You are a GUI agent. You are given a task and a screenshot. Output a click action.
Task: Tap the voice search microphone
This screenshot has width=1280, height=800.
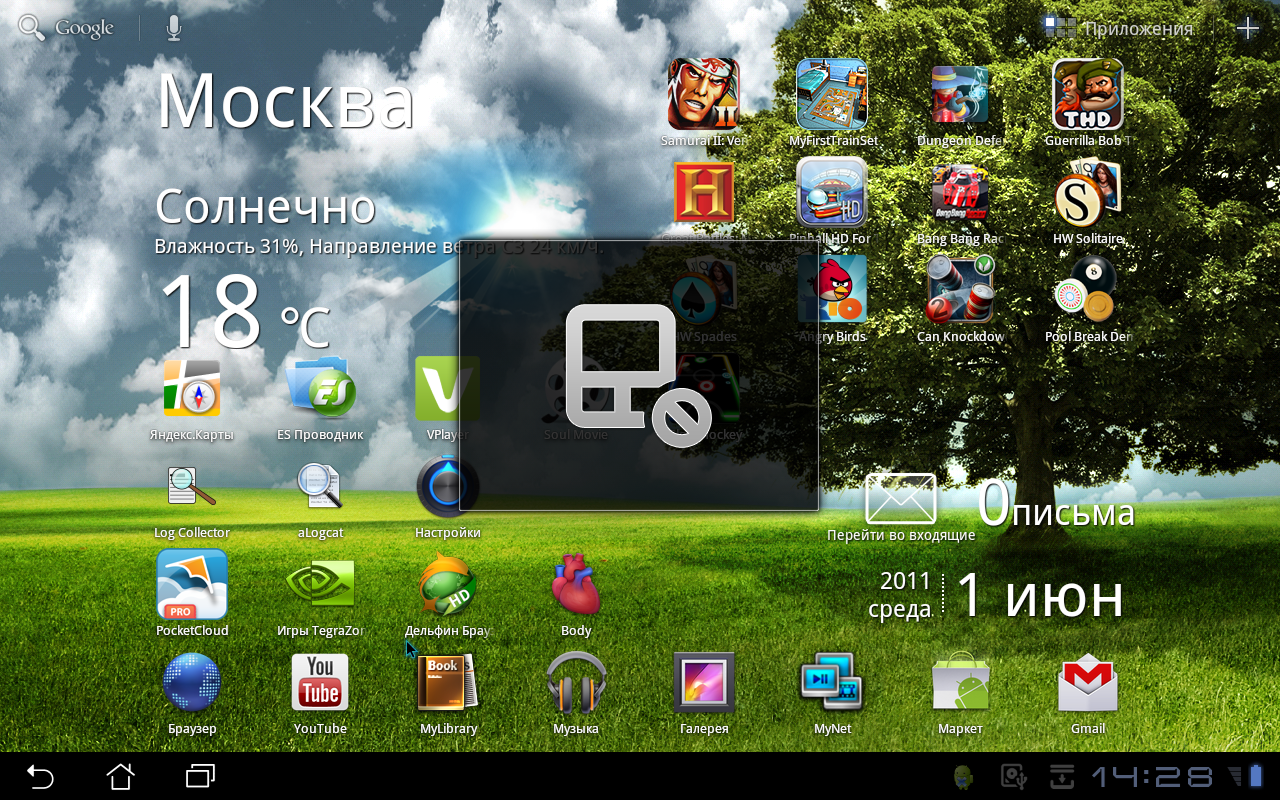tap(174, 28)
